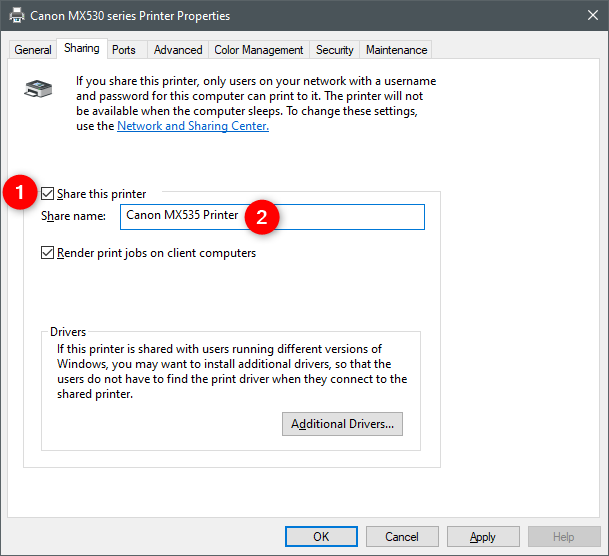Go to Color Management tab

click(259, 50)
